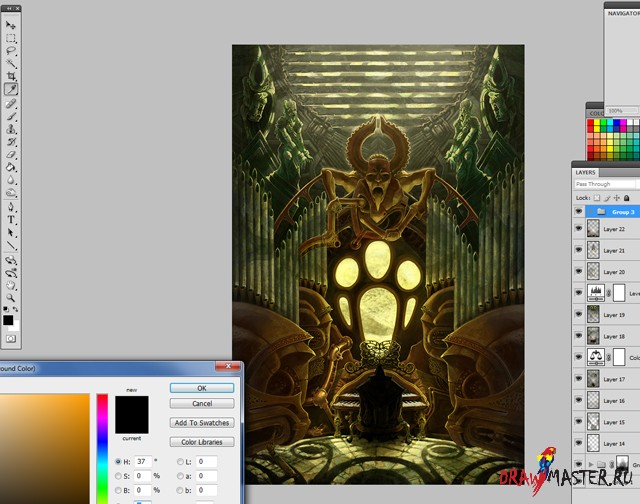Select the Magic Wand tool
The width and height of the screenshot is (640, 504).
(x=11, y=63)
